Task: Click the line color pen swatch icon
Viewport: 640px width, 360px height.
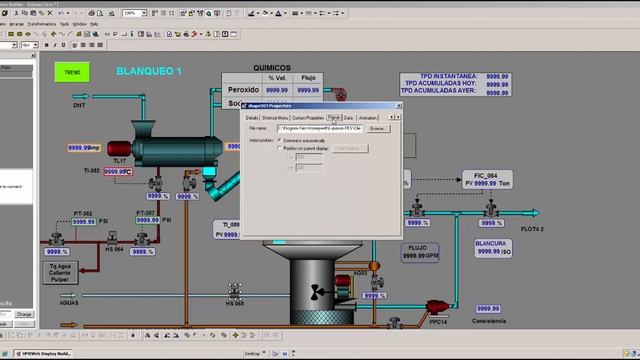Action: pyautogui.click(x=251, y=13)
